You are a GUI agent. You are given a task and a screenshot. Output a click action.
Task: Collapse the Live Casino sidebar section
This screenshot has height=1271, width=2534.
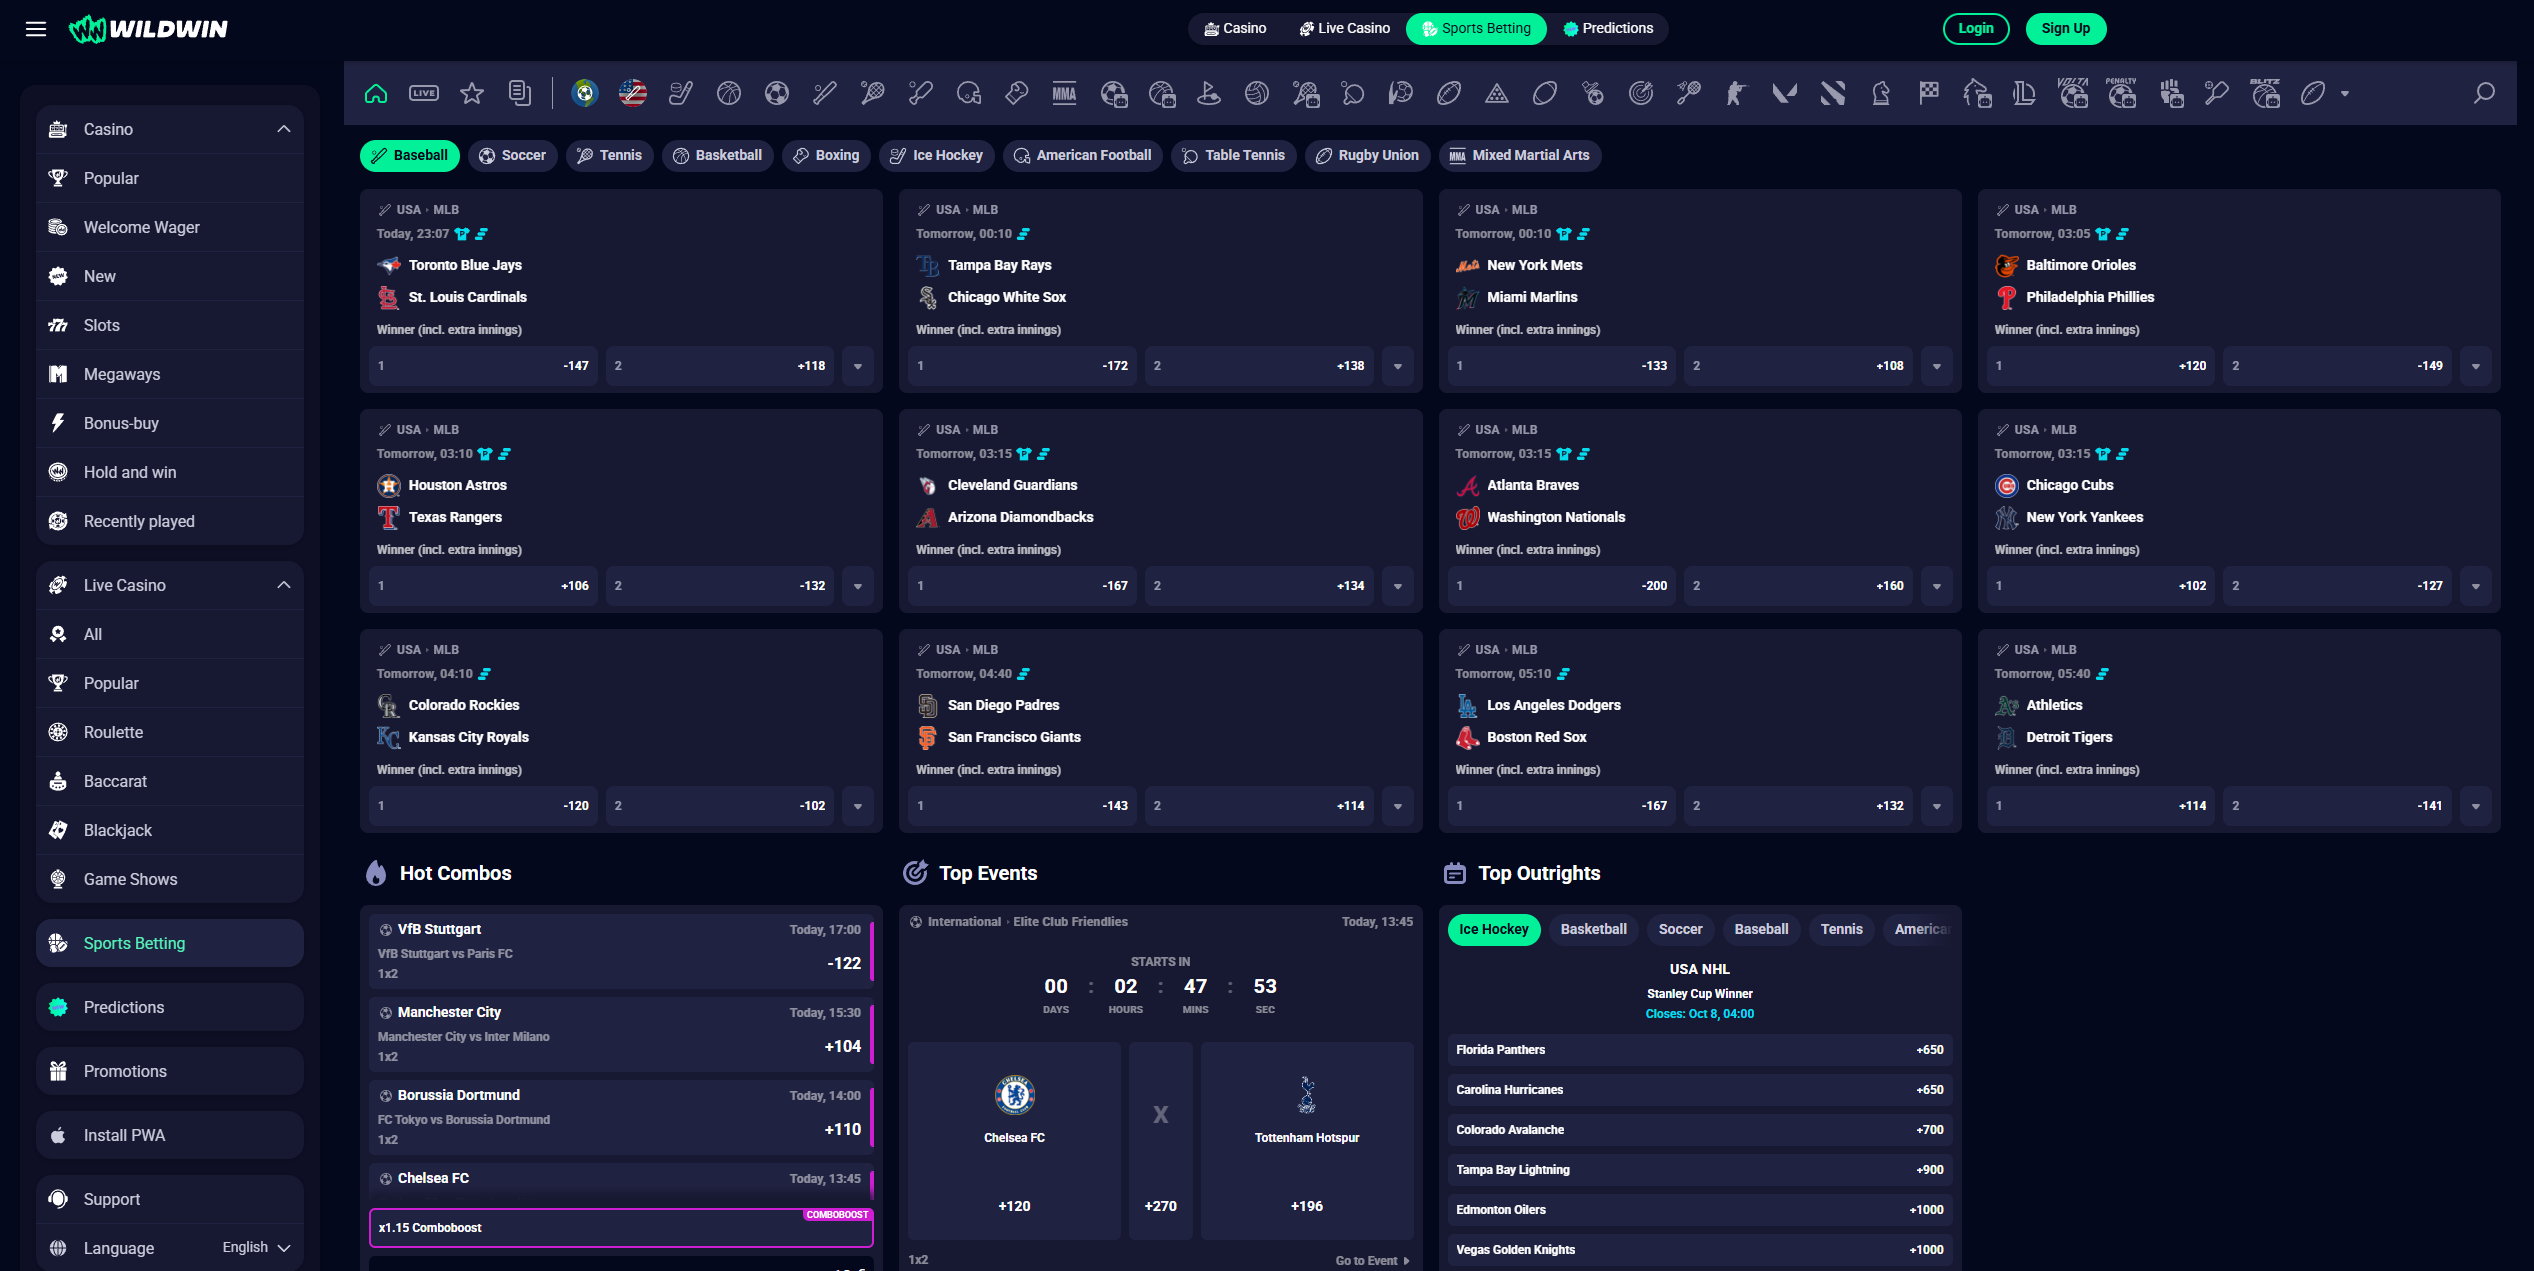pos(284,585)
